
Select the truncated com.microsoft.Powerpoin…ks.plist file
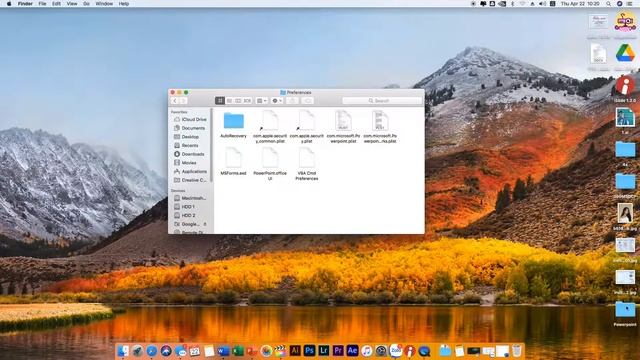coord(380,127)
